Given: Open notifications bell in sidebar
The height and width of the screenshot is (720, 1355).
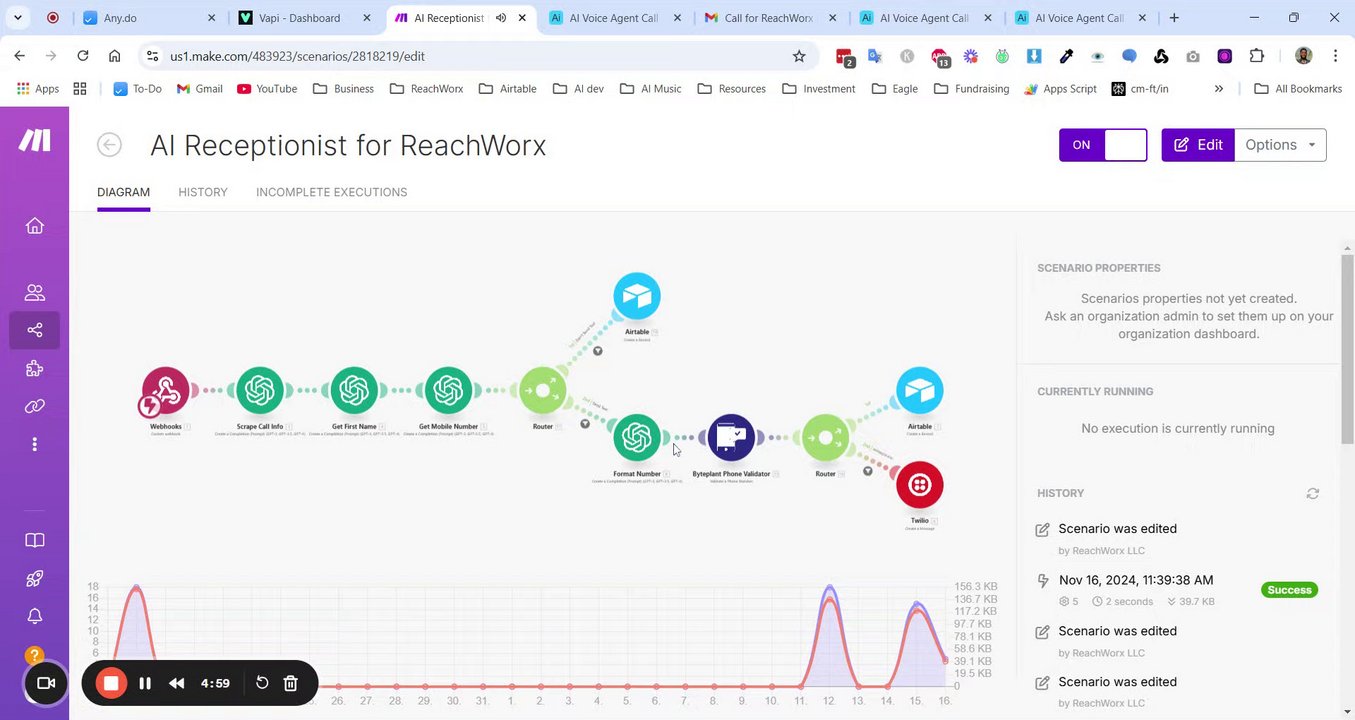Looking at the screenshot, I should coord(35,616).
